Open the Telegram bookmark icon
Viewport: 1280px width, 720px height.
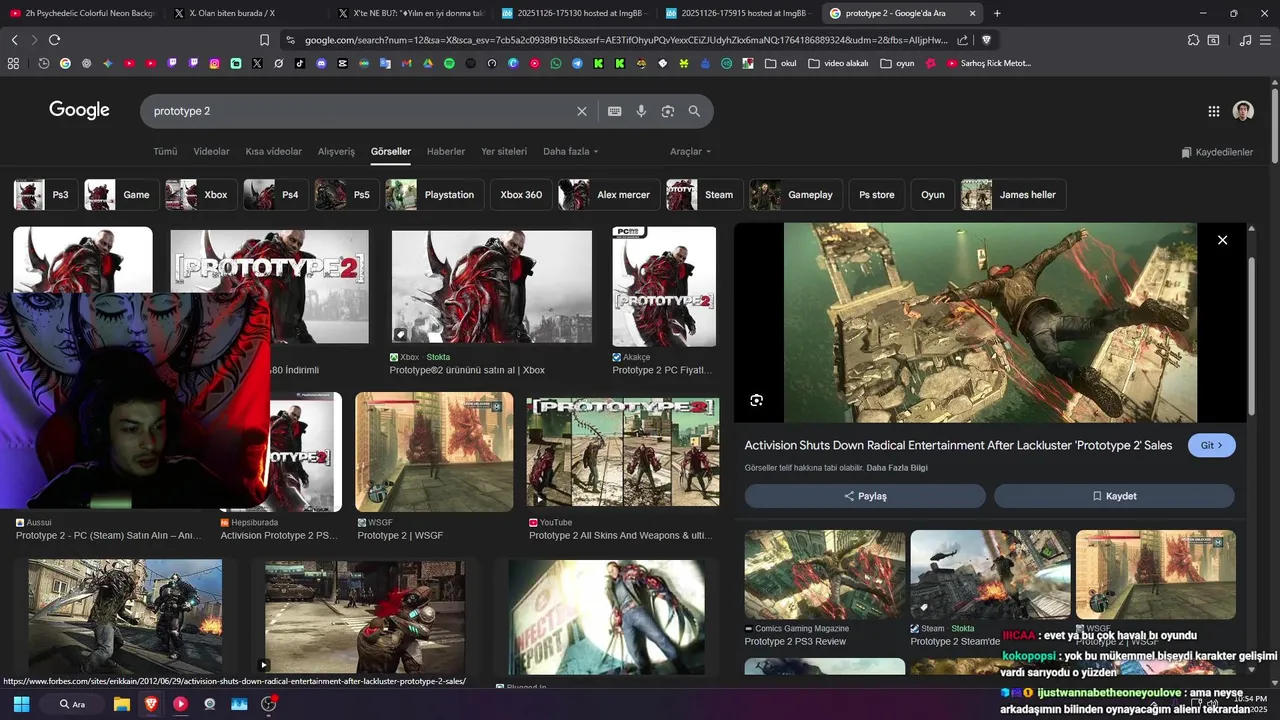[x=577, y=63]
